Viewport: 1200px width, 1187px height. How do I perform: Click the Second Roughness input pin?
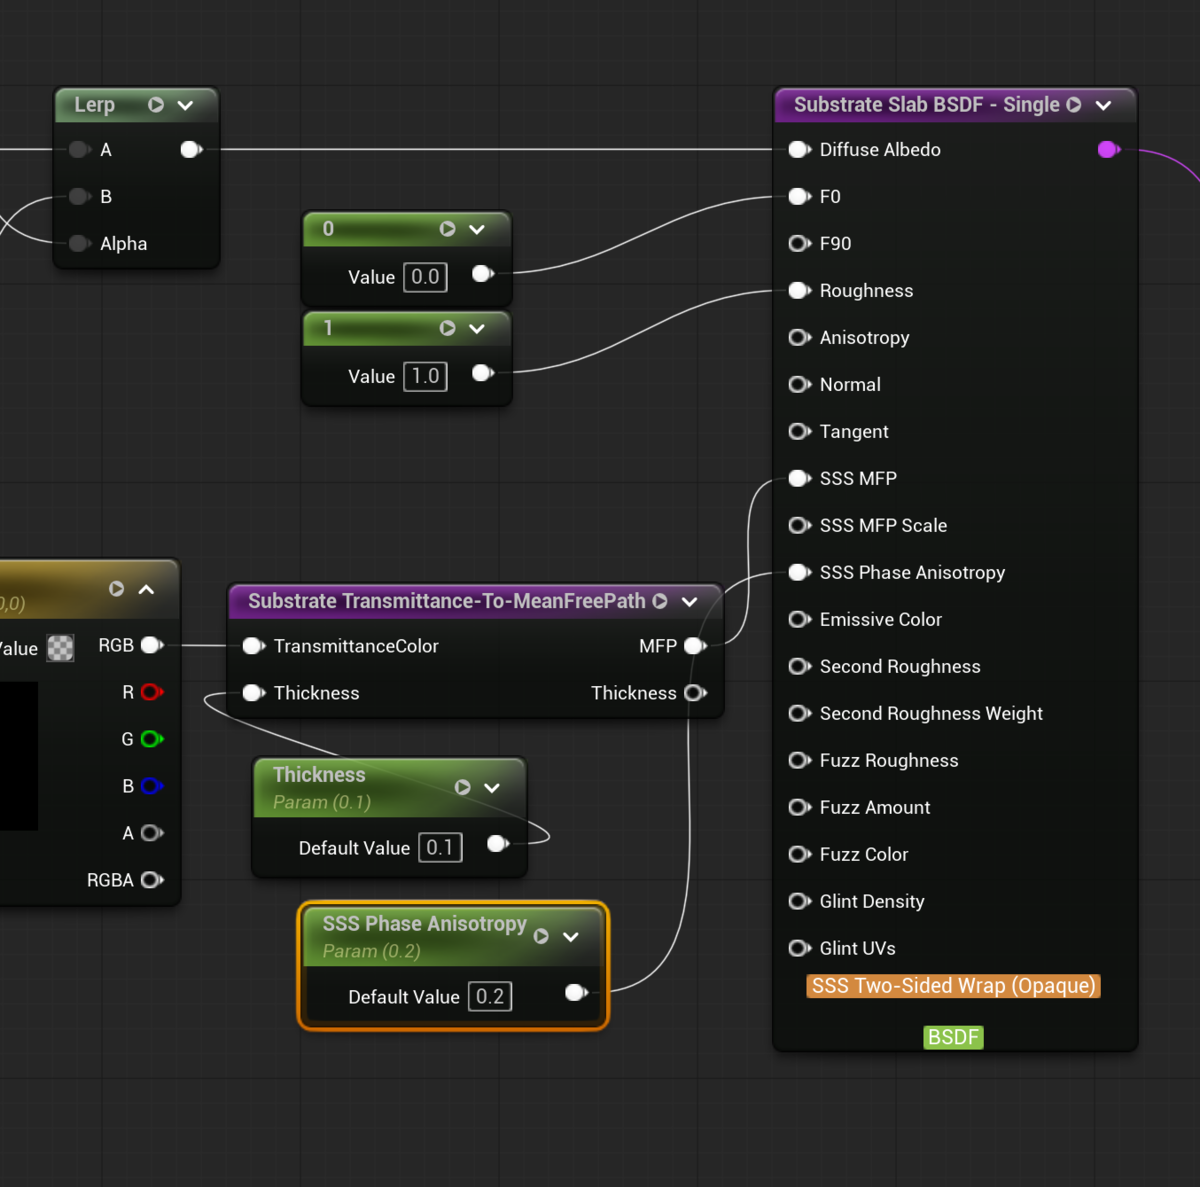799,667
